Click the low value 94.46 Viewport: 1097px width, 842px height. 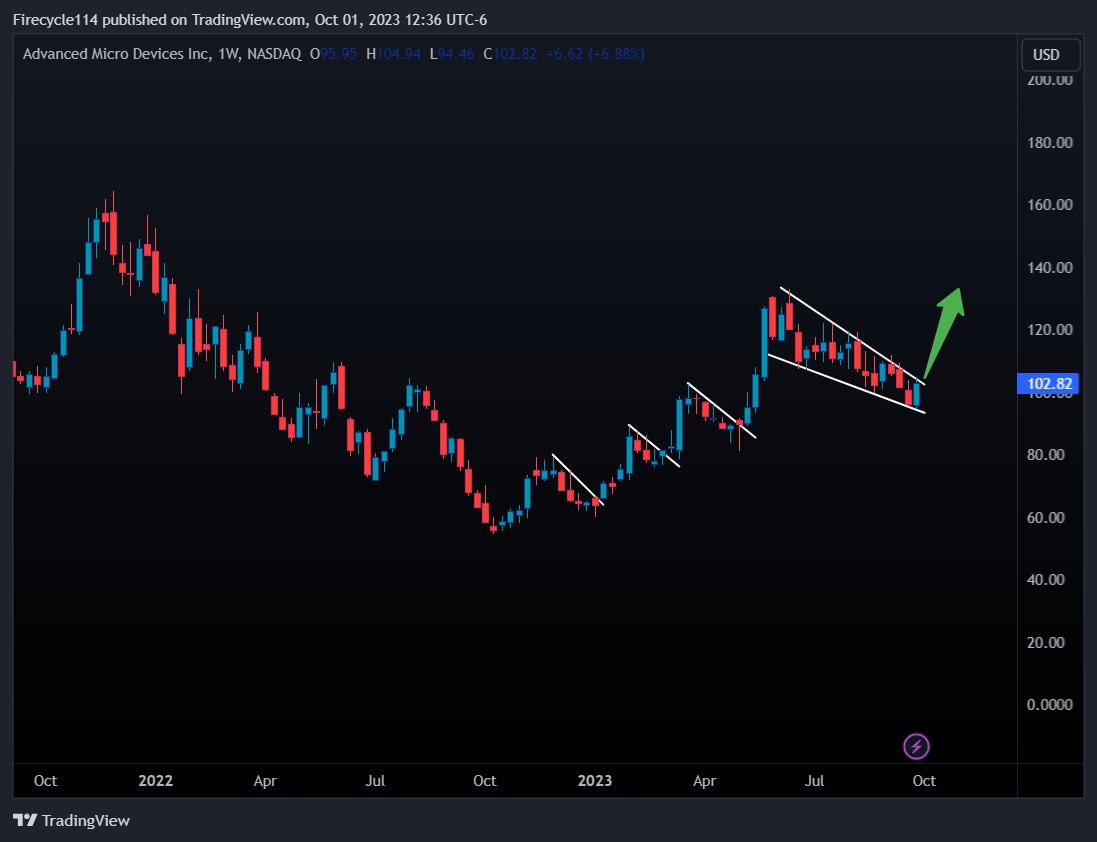coord(456,54)
